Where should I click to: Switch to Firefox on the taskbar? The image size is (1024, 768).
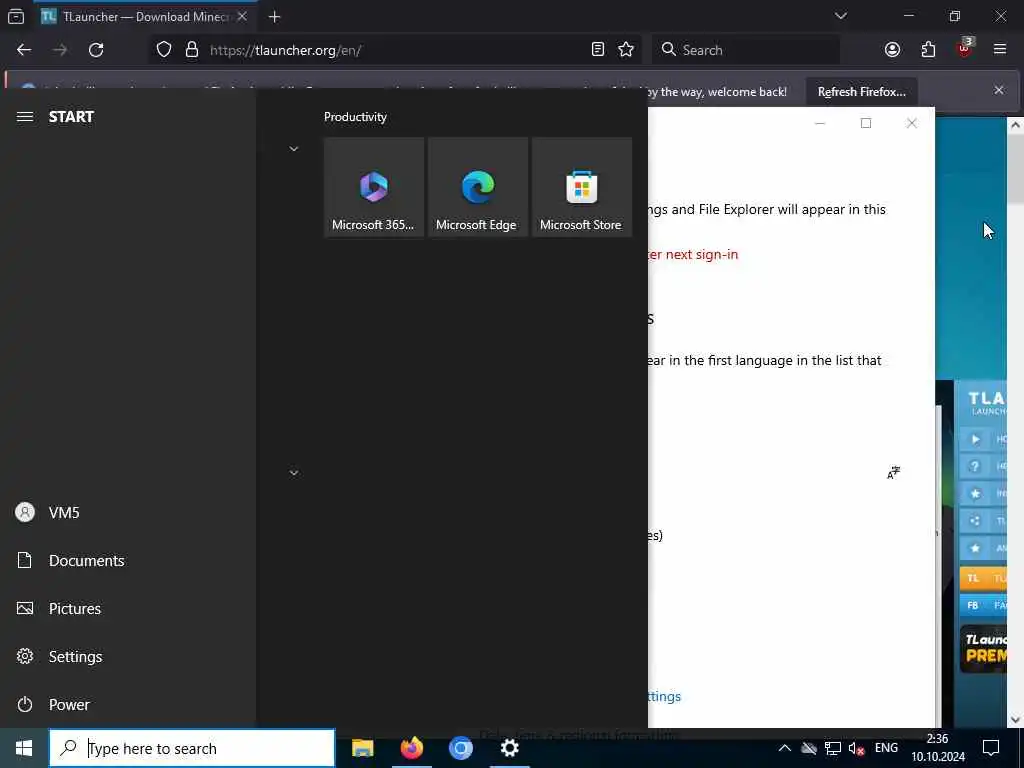coord(411,748)
